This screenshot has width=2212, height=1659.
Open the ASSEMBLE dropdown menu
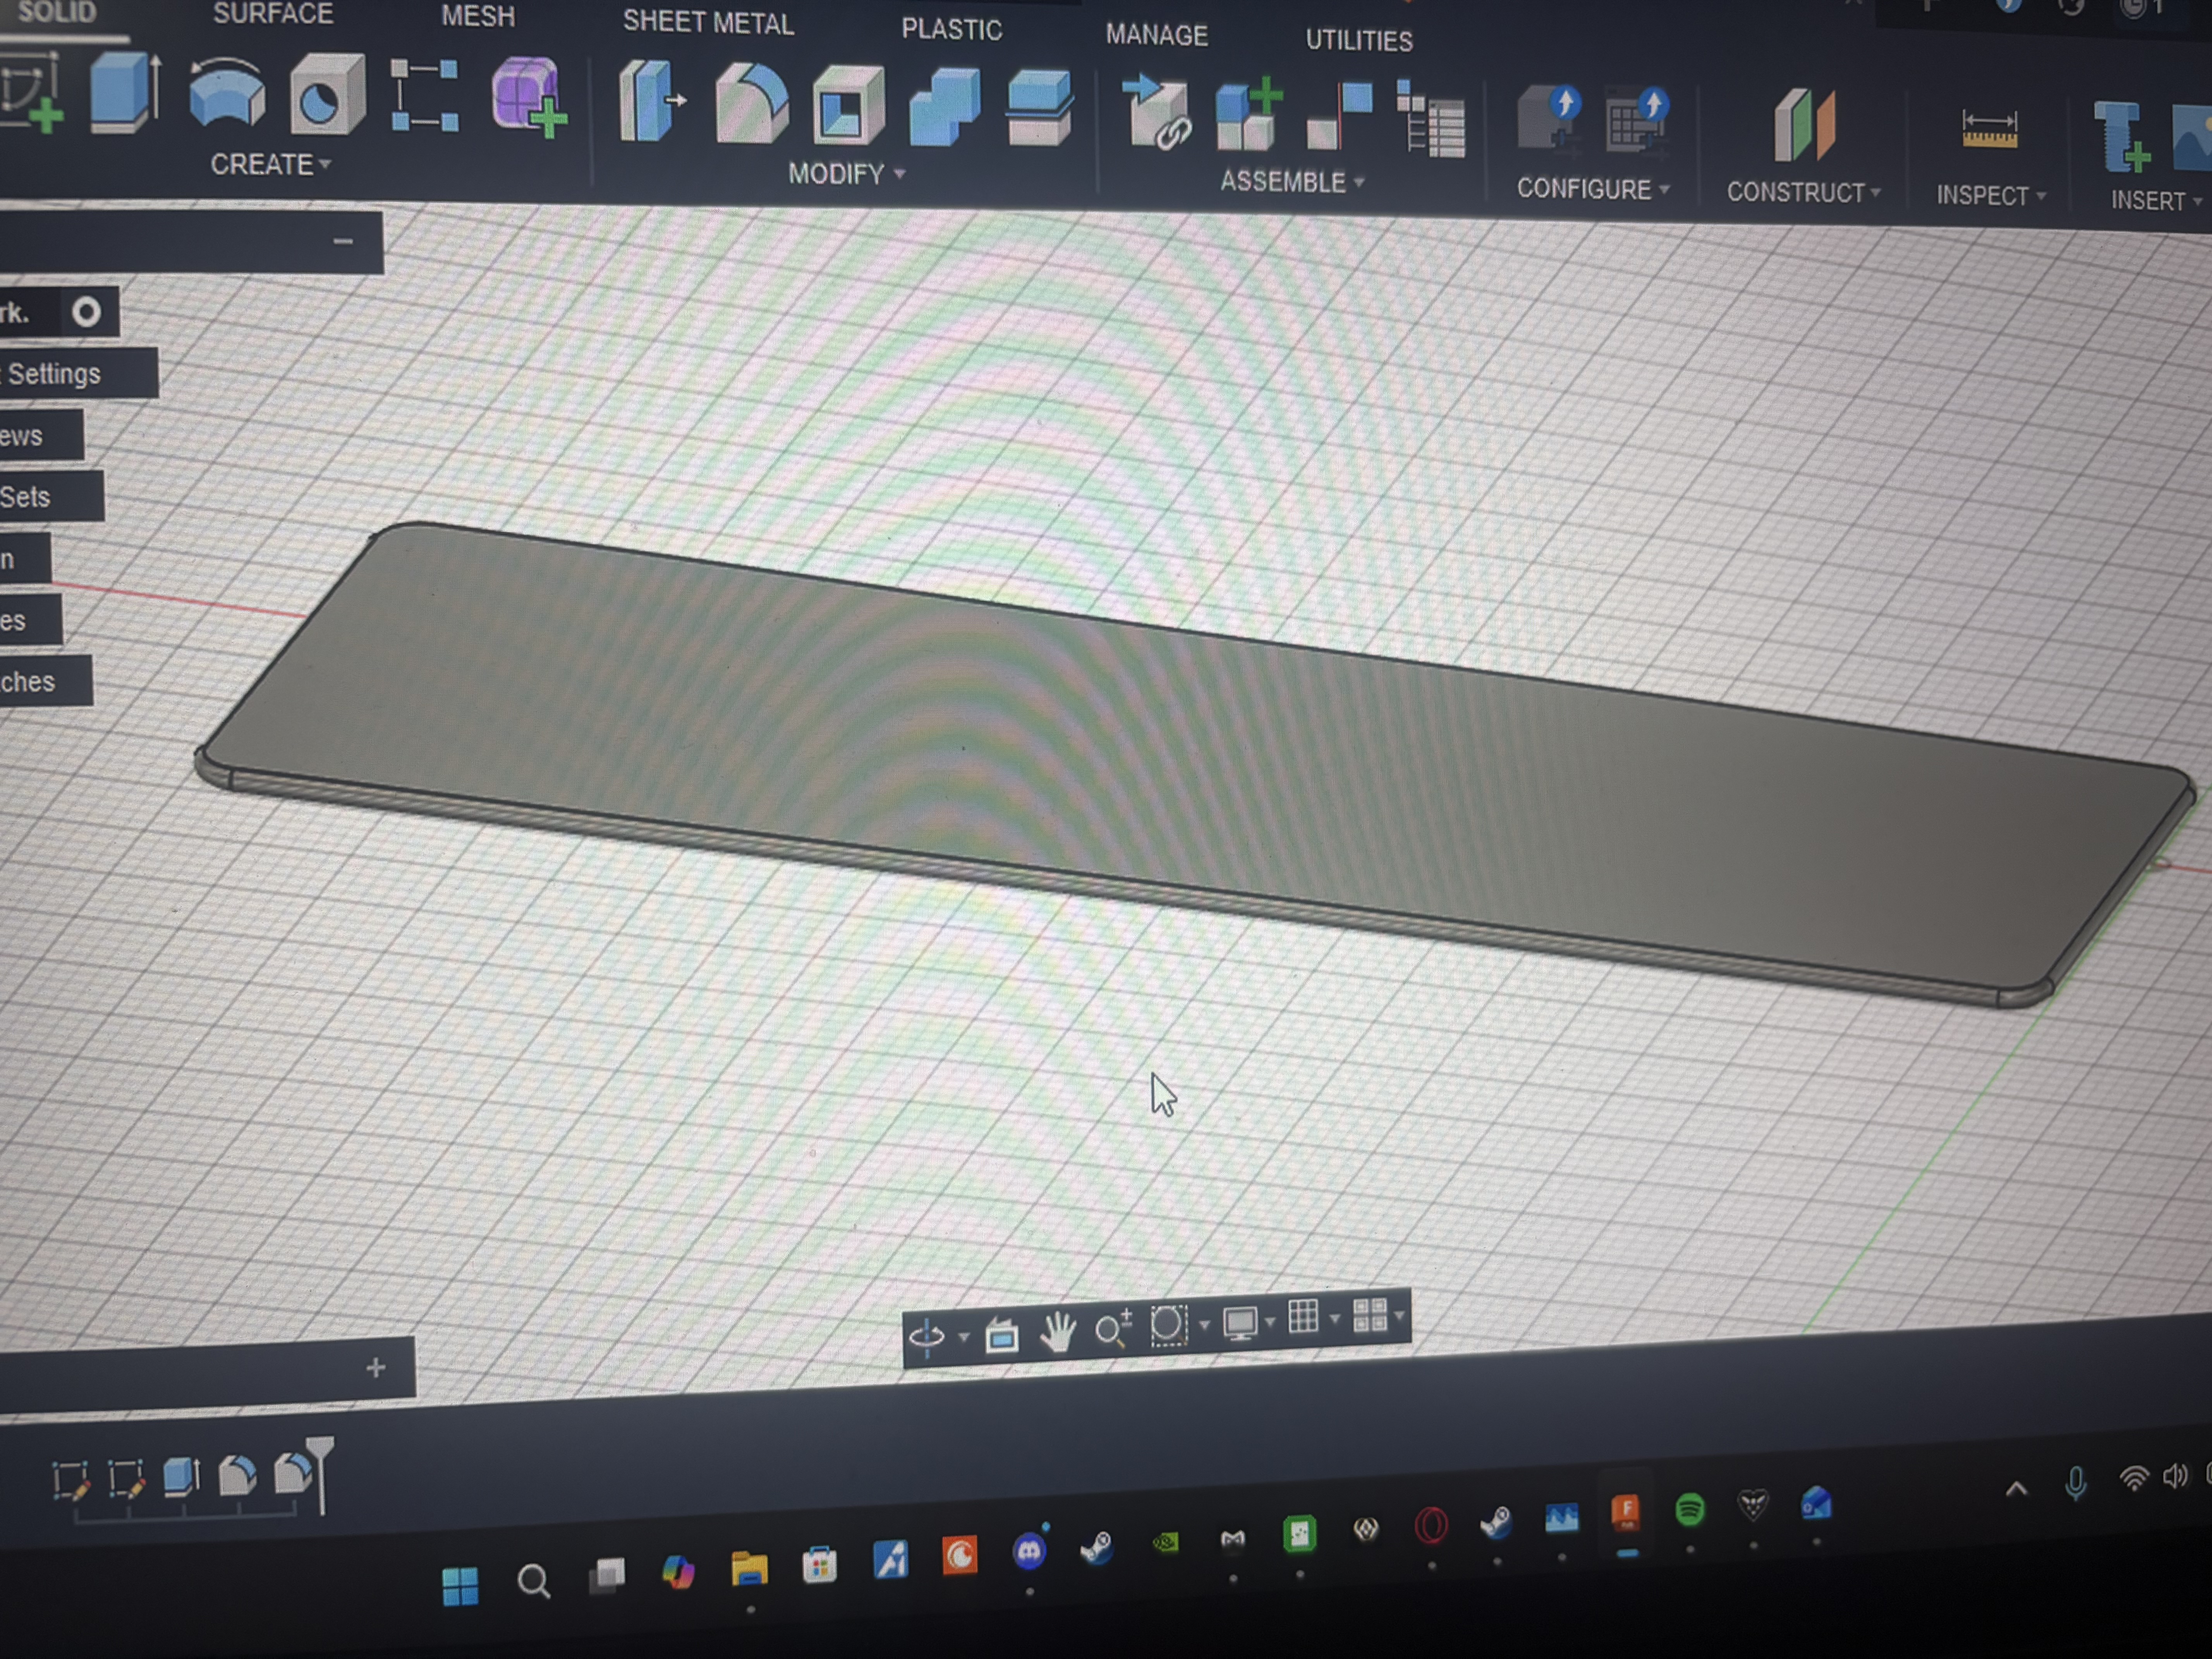[1291, 182]
